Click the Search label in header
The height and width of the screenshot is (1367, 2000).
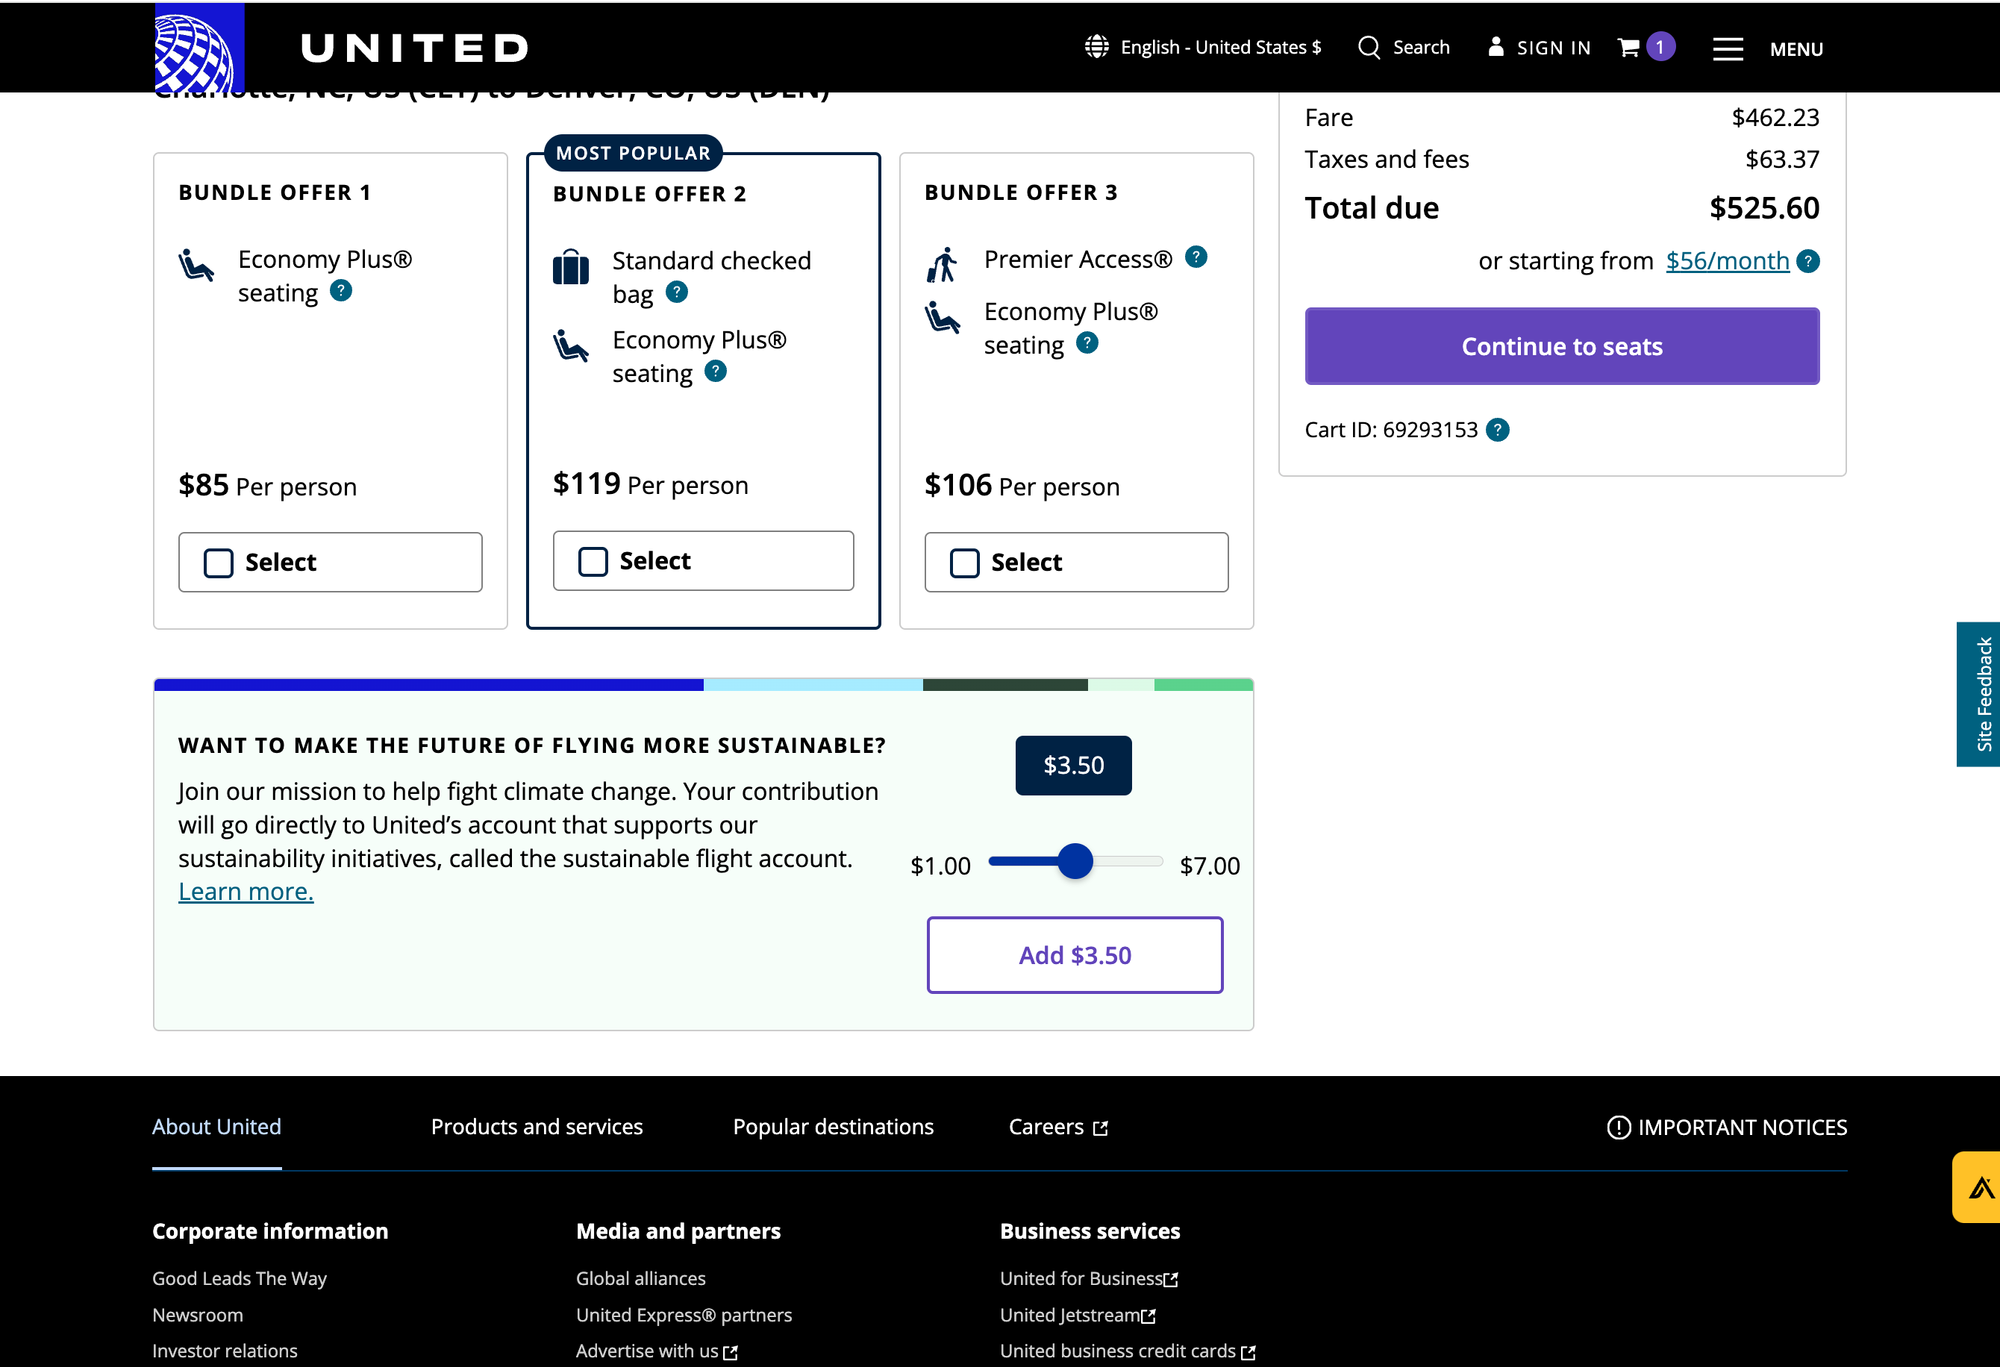tap(1421, 47)
